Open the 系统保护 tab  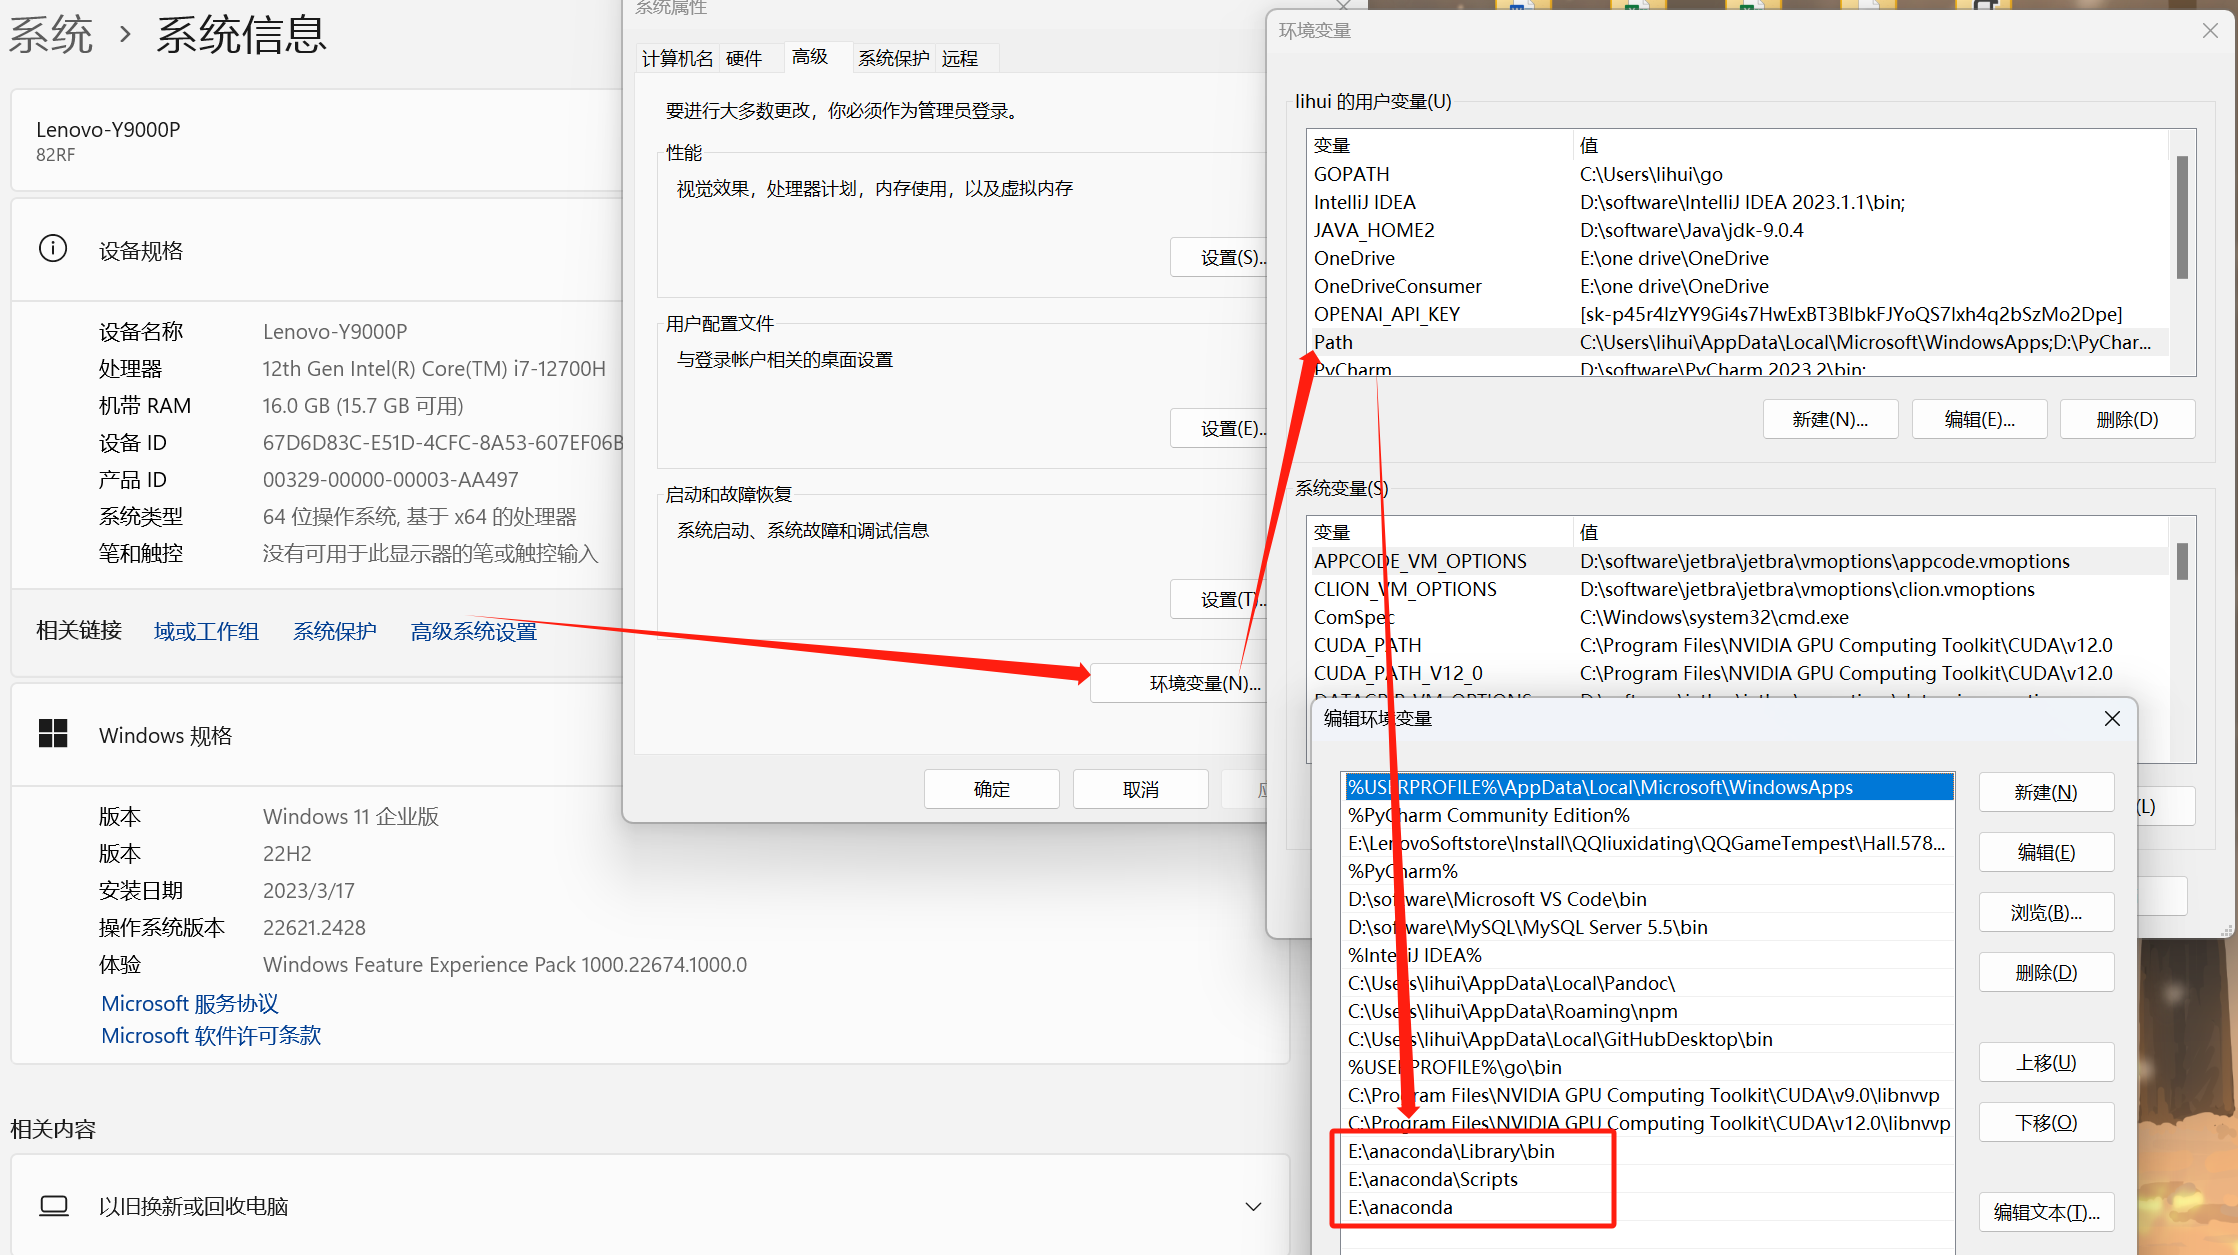tap(893, 59)
